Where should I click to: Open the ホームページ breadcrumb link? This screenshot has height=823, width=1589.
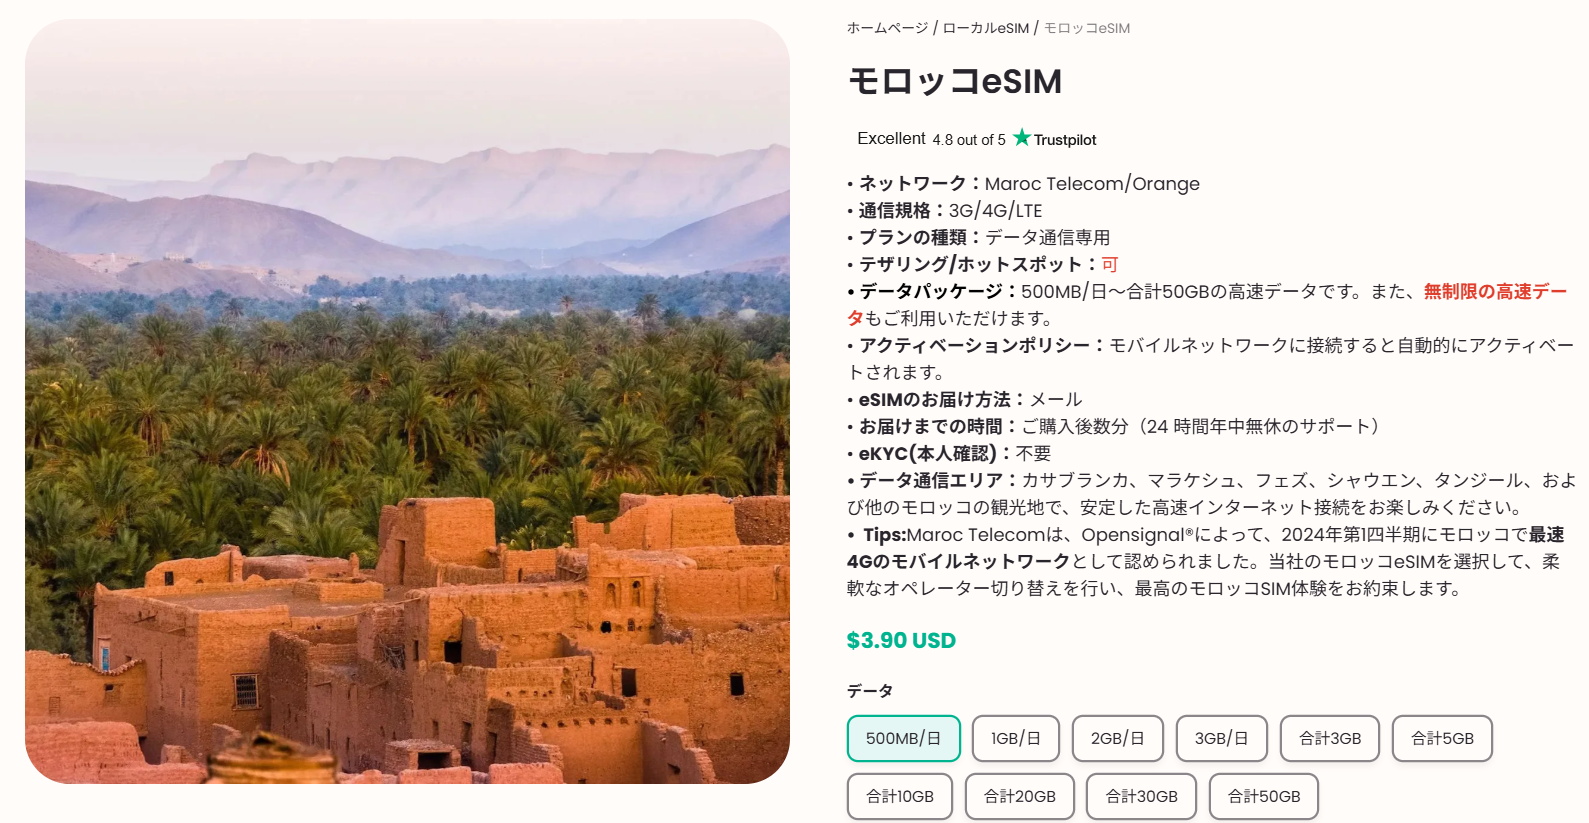point(887,28)
